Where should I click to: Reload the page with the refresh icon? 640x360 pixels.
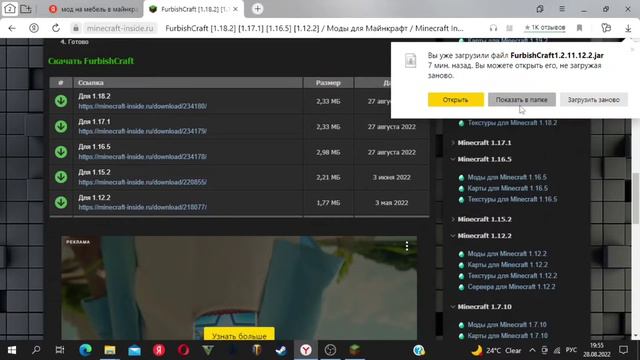(x=56, y=28)
